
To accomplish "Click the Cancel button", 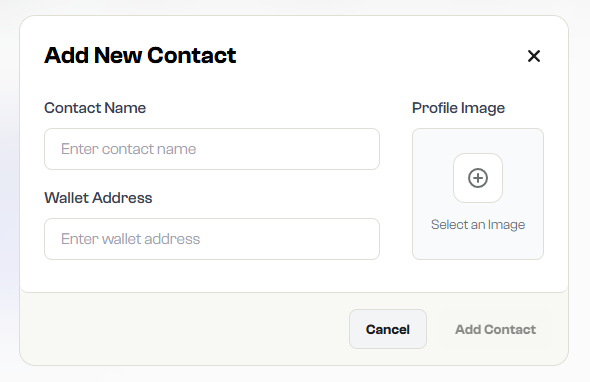I will tap(388, 329).
